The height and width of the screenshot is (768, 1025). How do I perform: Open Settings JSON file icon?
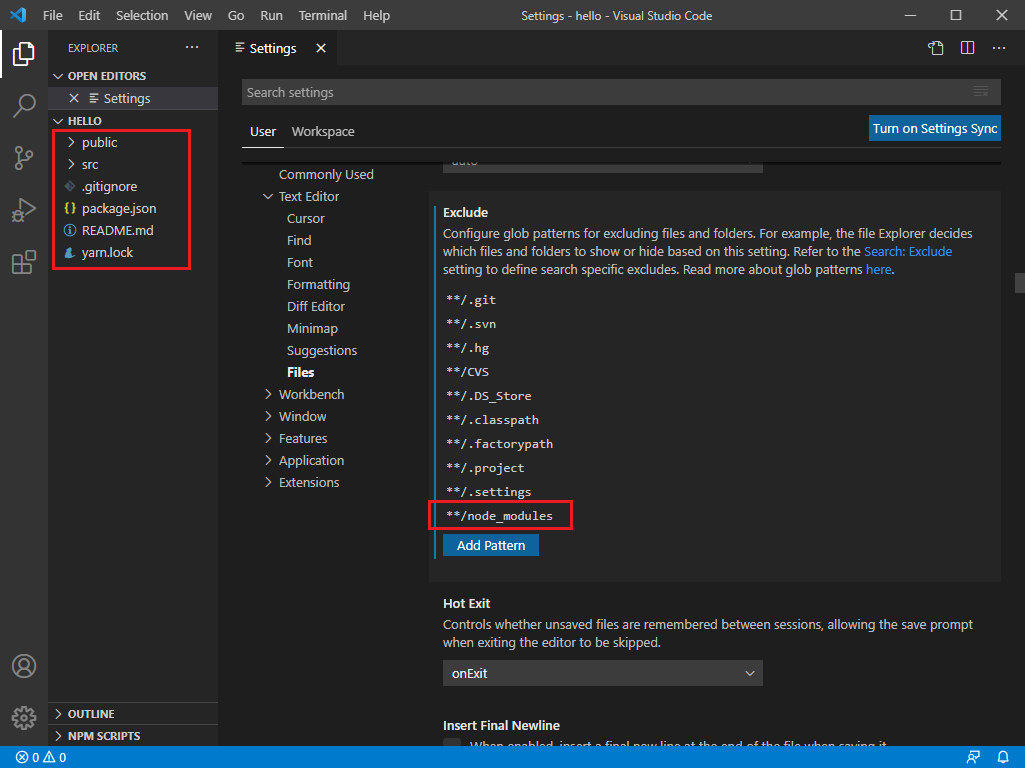(x=935, y=48)
